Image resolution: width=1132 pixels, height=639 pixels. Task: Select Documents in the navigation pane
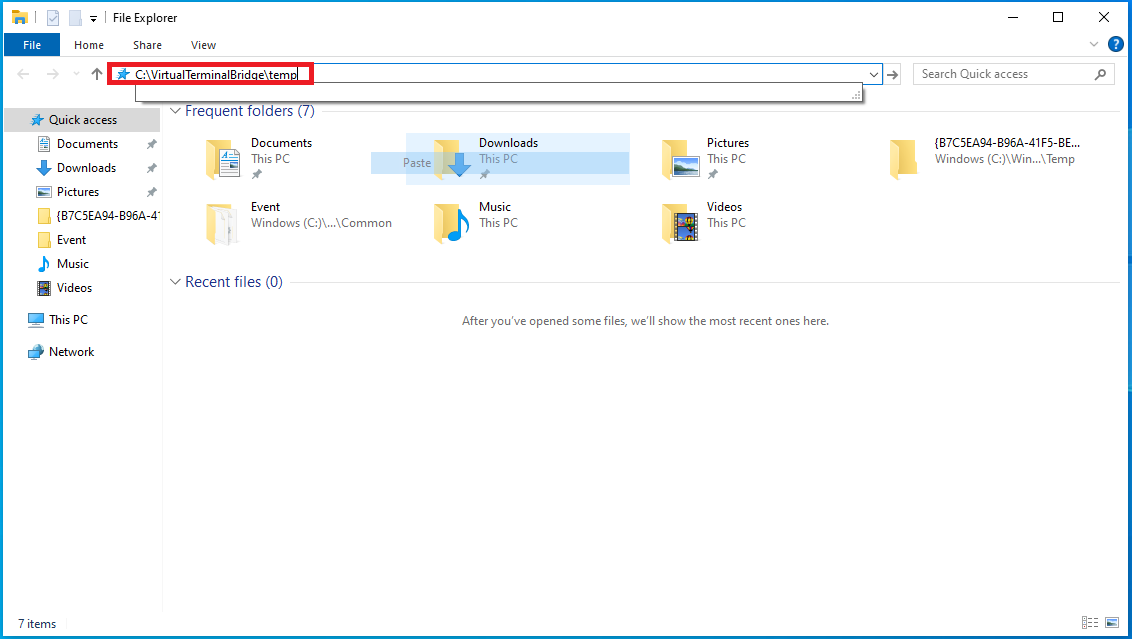[x=87, y=144]
